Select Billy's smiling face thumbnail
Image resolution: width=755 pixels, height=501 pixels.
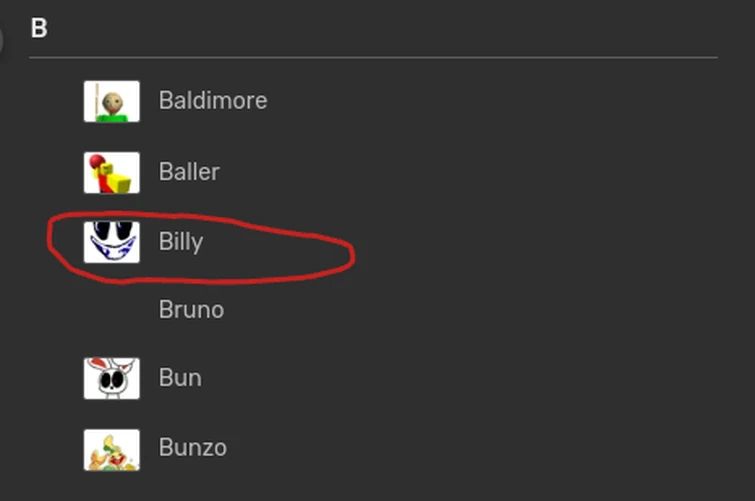pos(111,242)
